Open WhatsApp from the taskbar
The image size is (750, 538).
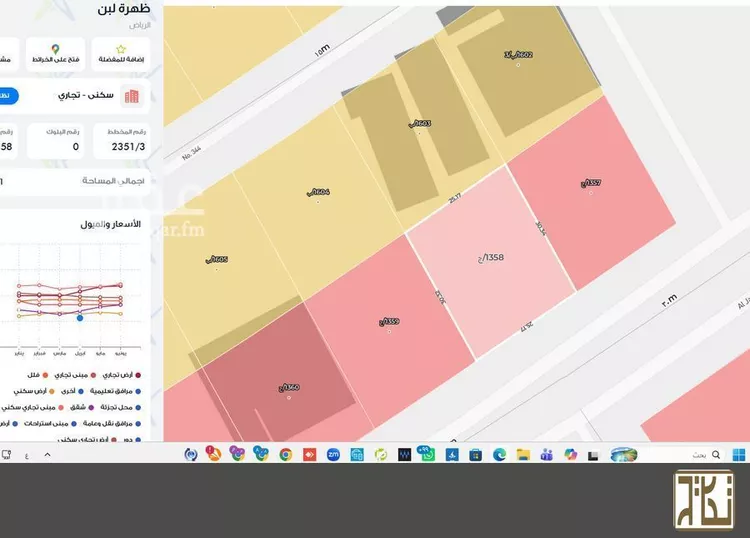(426, 453)
